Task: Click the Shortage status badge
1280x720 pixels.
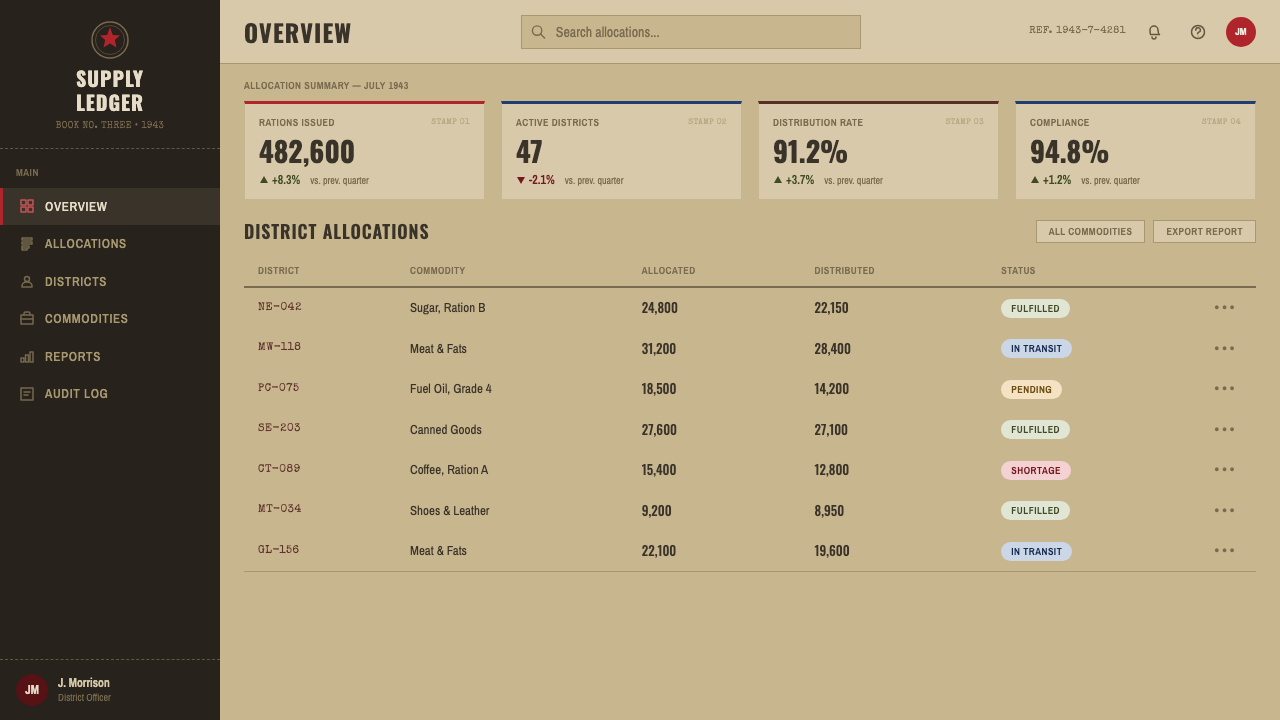Action: 1035,471
